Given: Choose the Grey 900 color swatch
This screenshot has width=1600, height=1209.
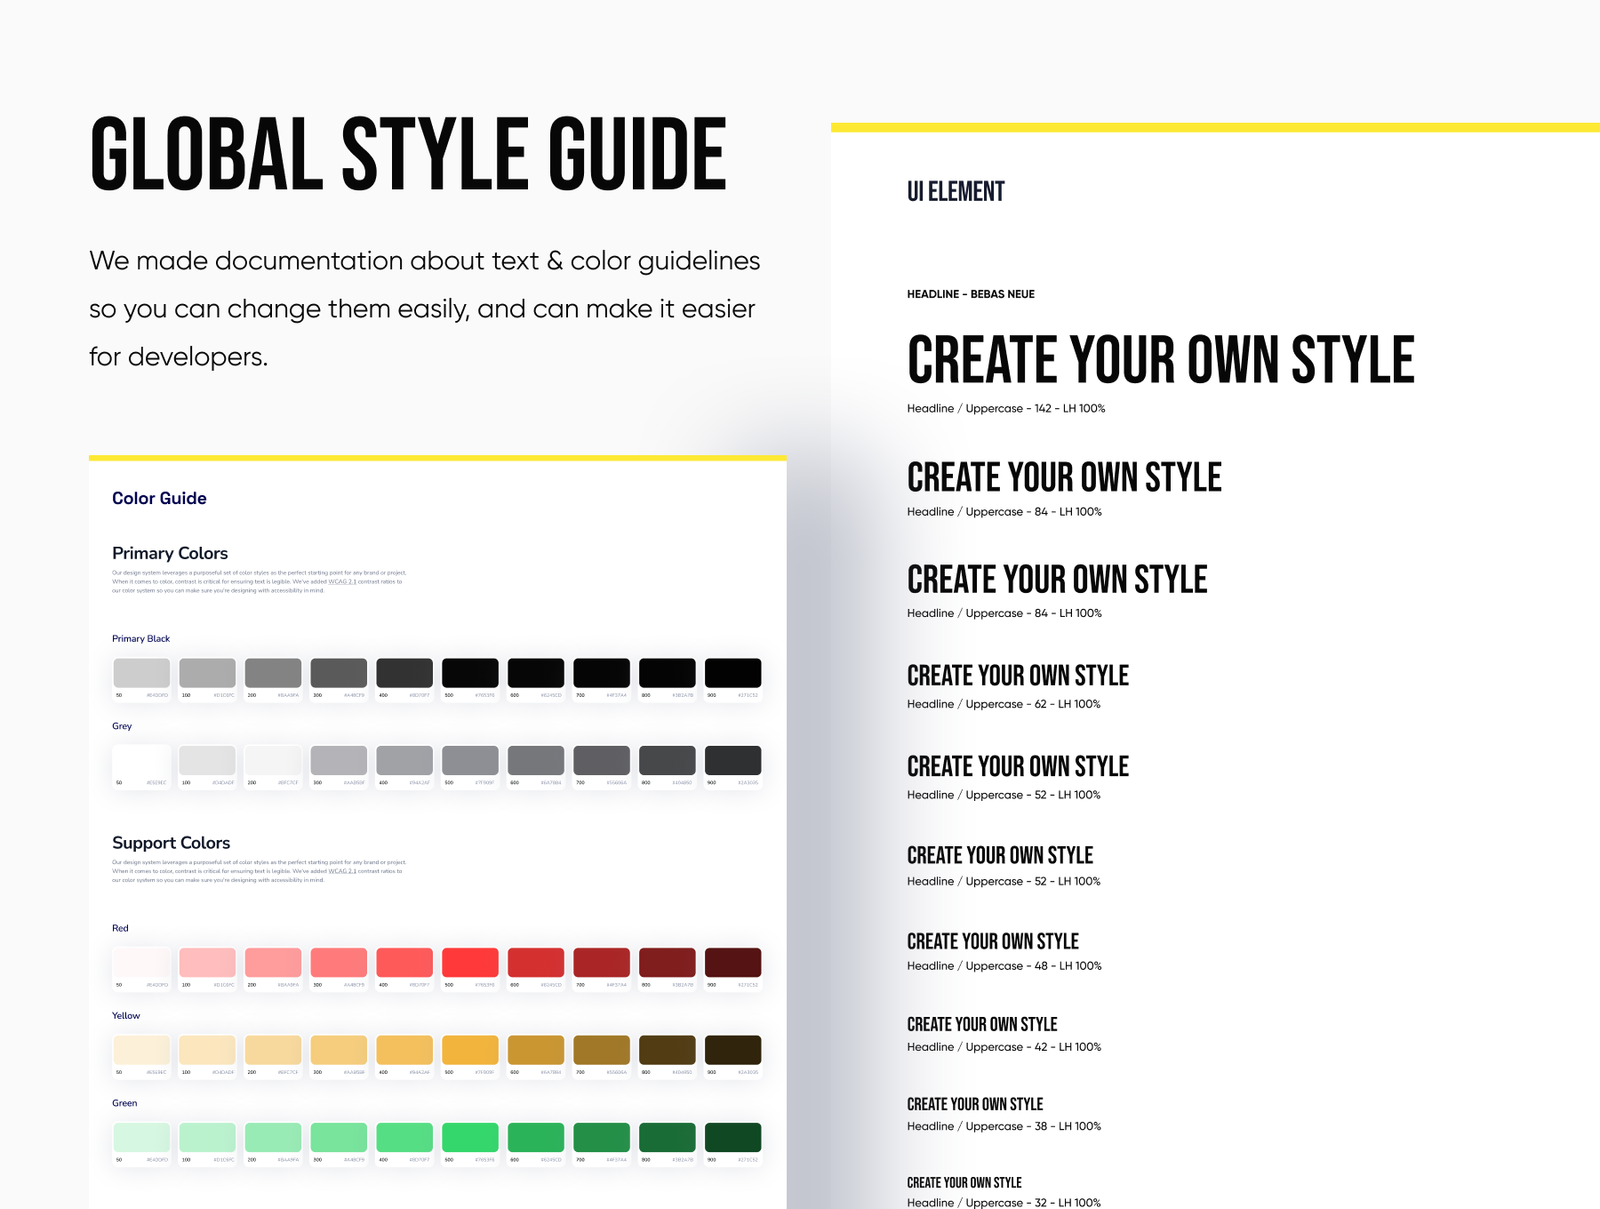Looking at the screenshot, I should (733, 761).
